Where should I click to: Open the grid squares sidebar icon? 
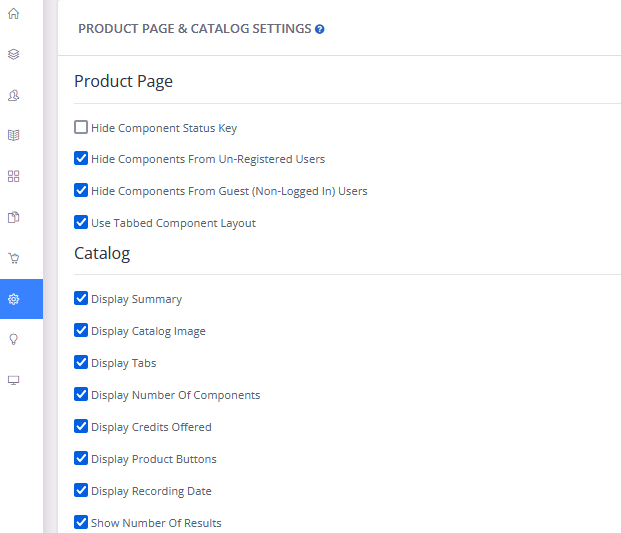(x=13, y=176)
